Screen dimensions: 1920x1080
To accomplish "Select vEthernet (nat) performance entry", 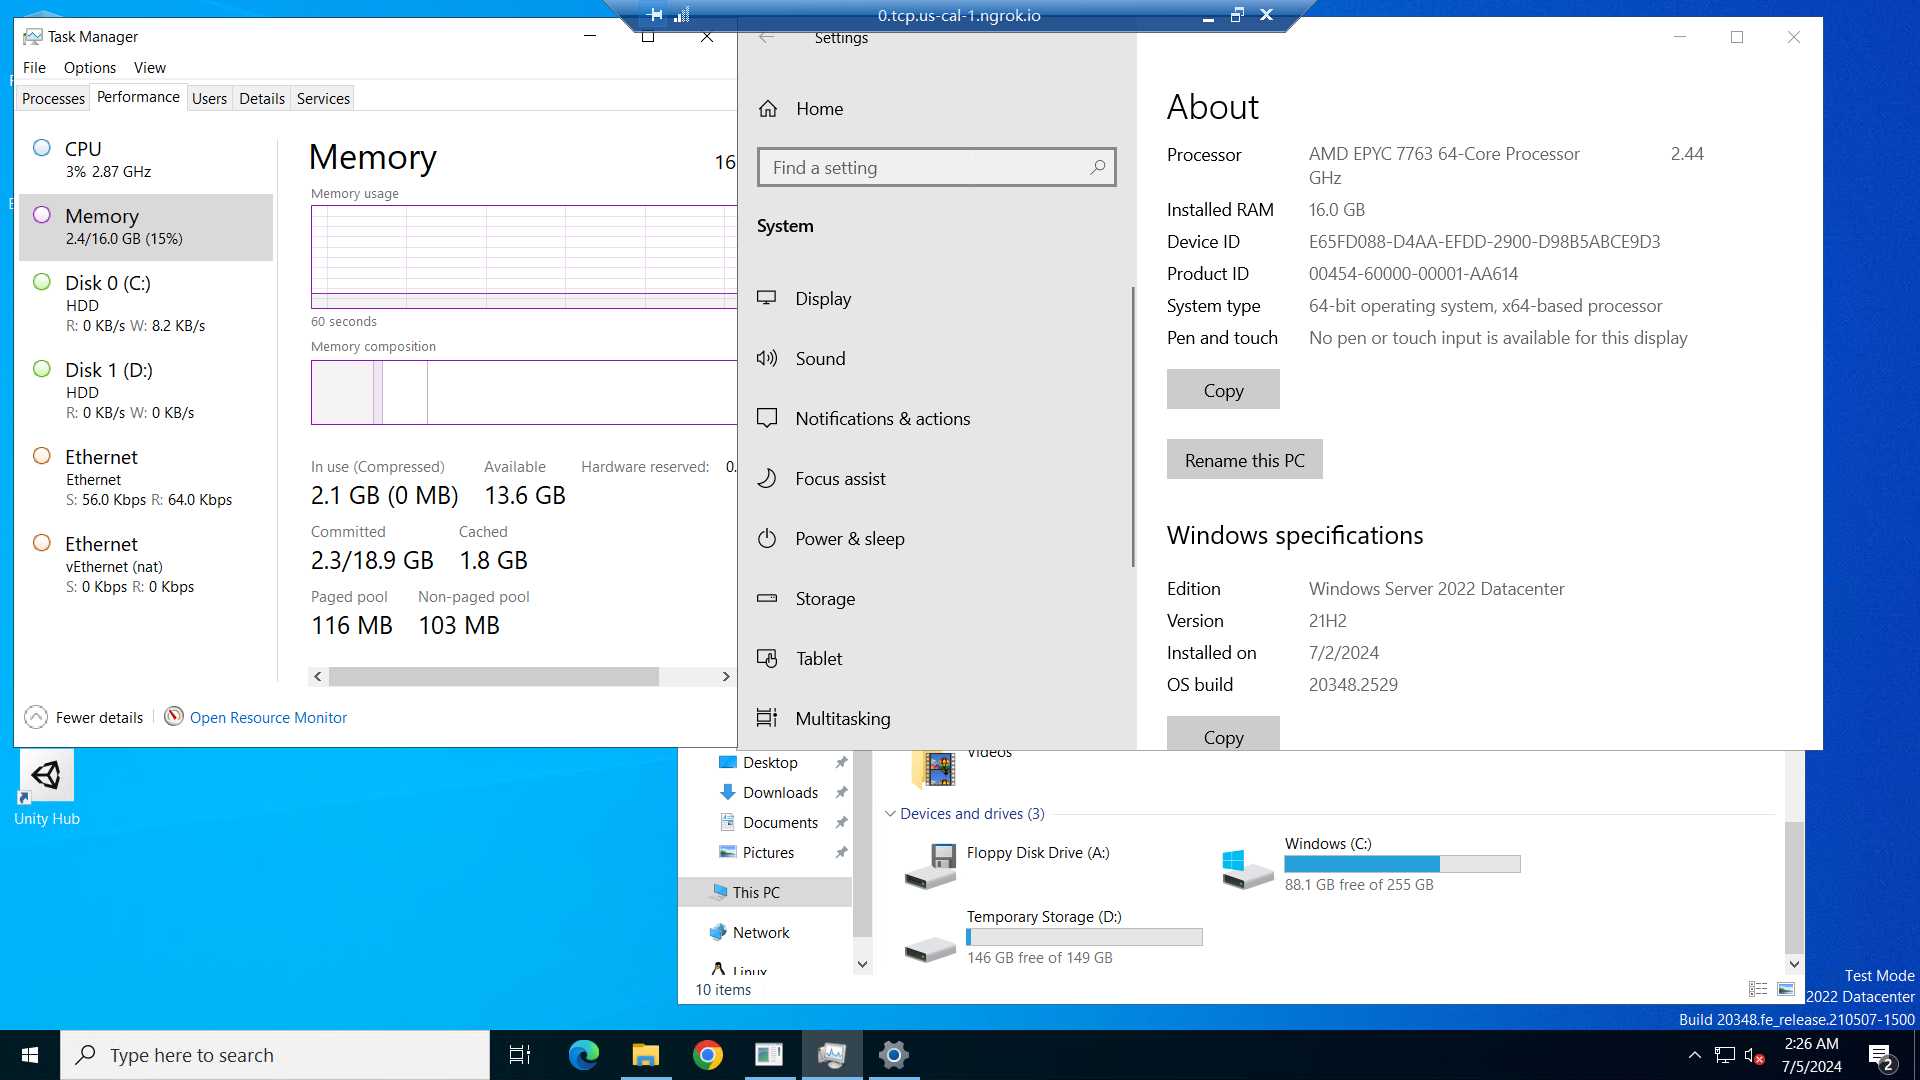I will click(146, 564).
